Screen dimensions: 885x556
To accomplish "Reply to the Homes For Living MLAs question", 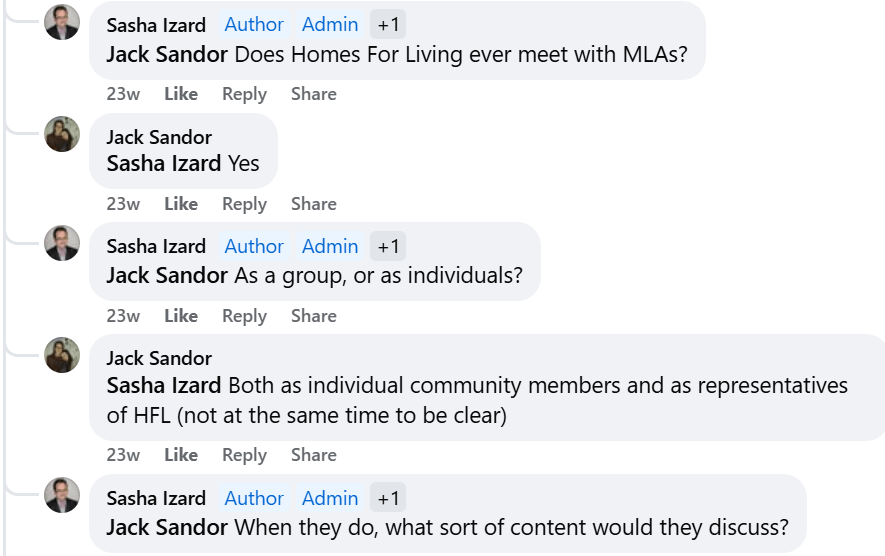I will [244, 94].
